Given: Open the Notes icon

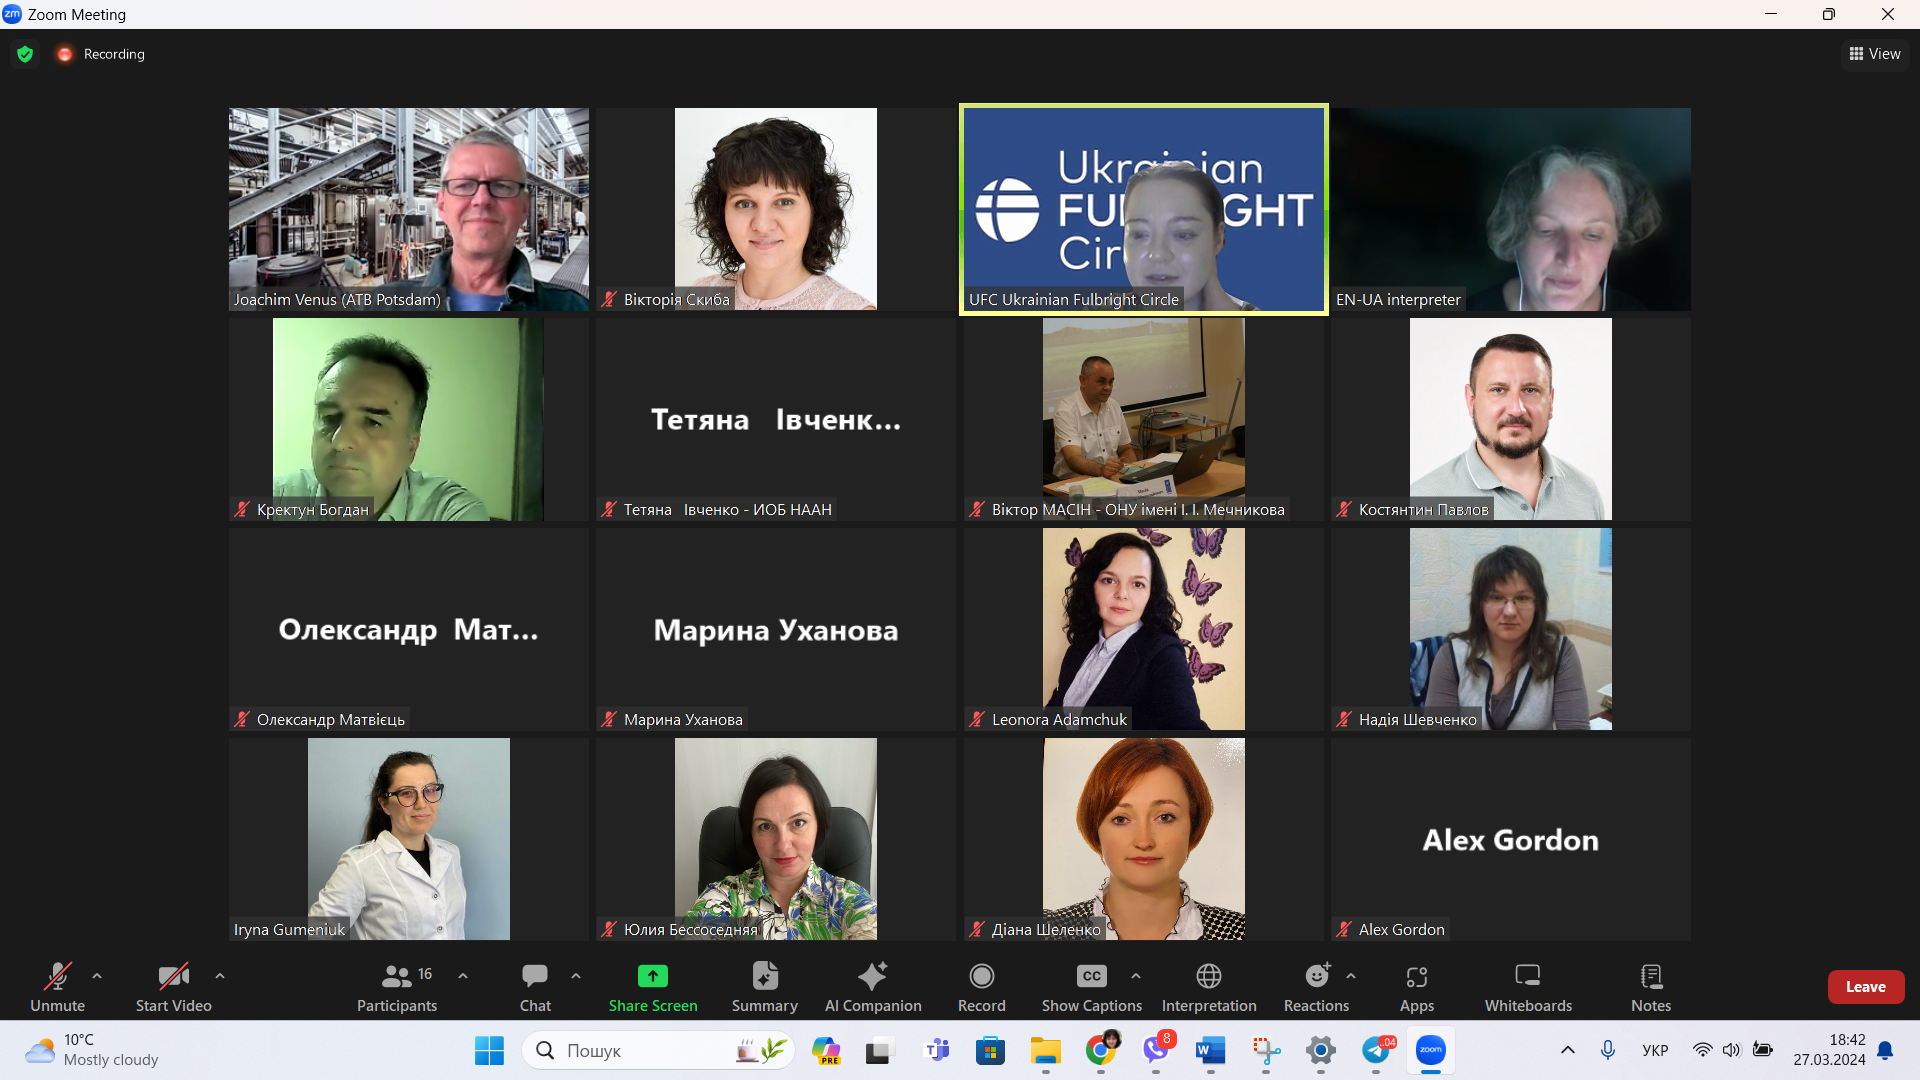Looking at the screenshot, I should [x=1650, y=976].
